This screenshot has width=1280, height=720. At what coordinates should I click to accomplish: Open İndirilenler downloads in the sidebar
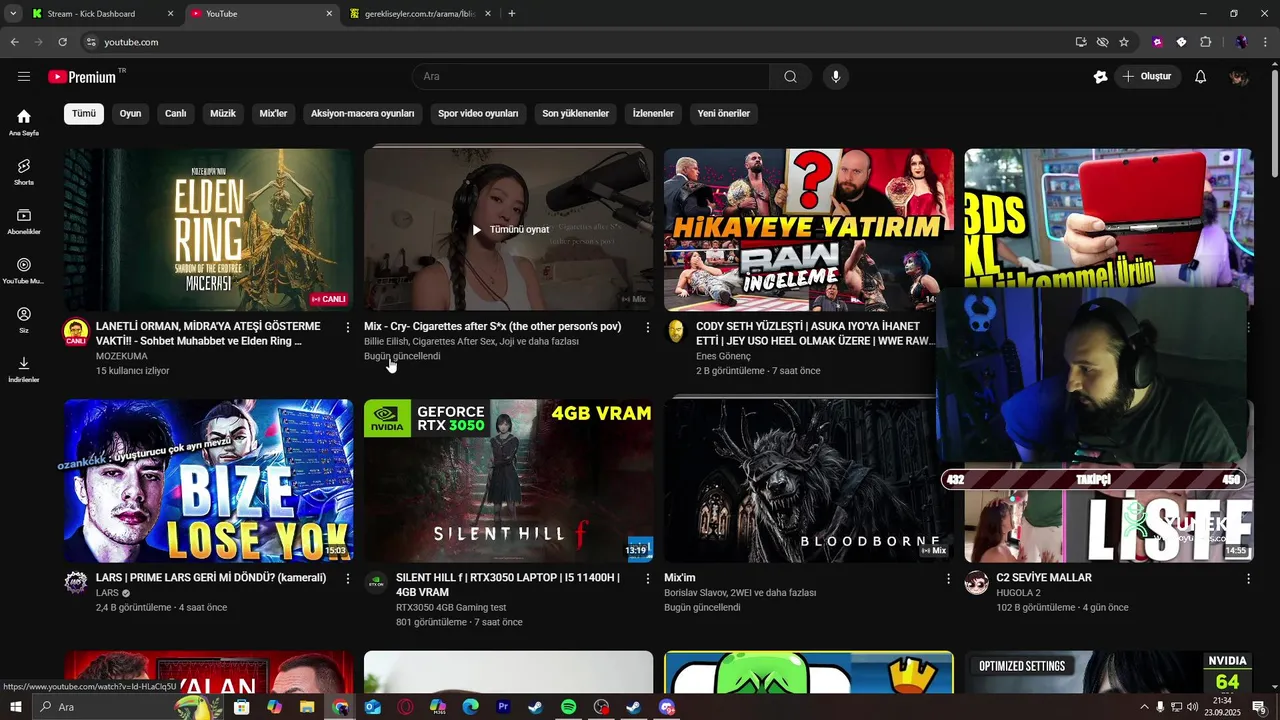click(24, 369)
